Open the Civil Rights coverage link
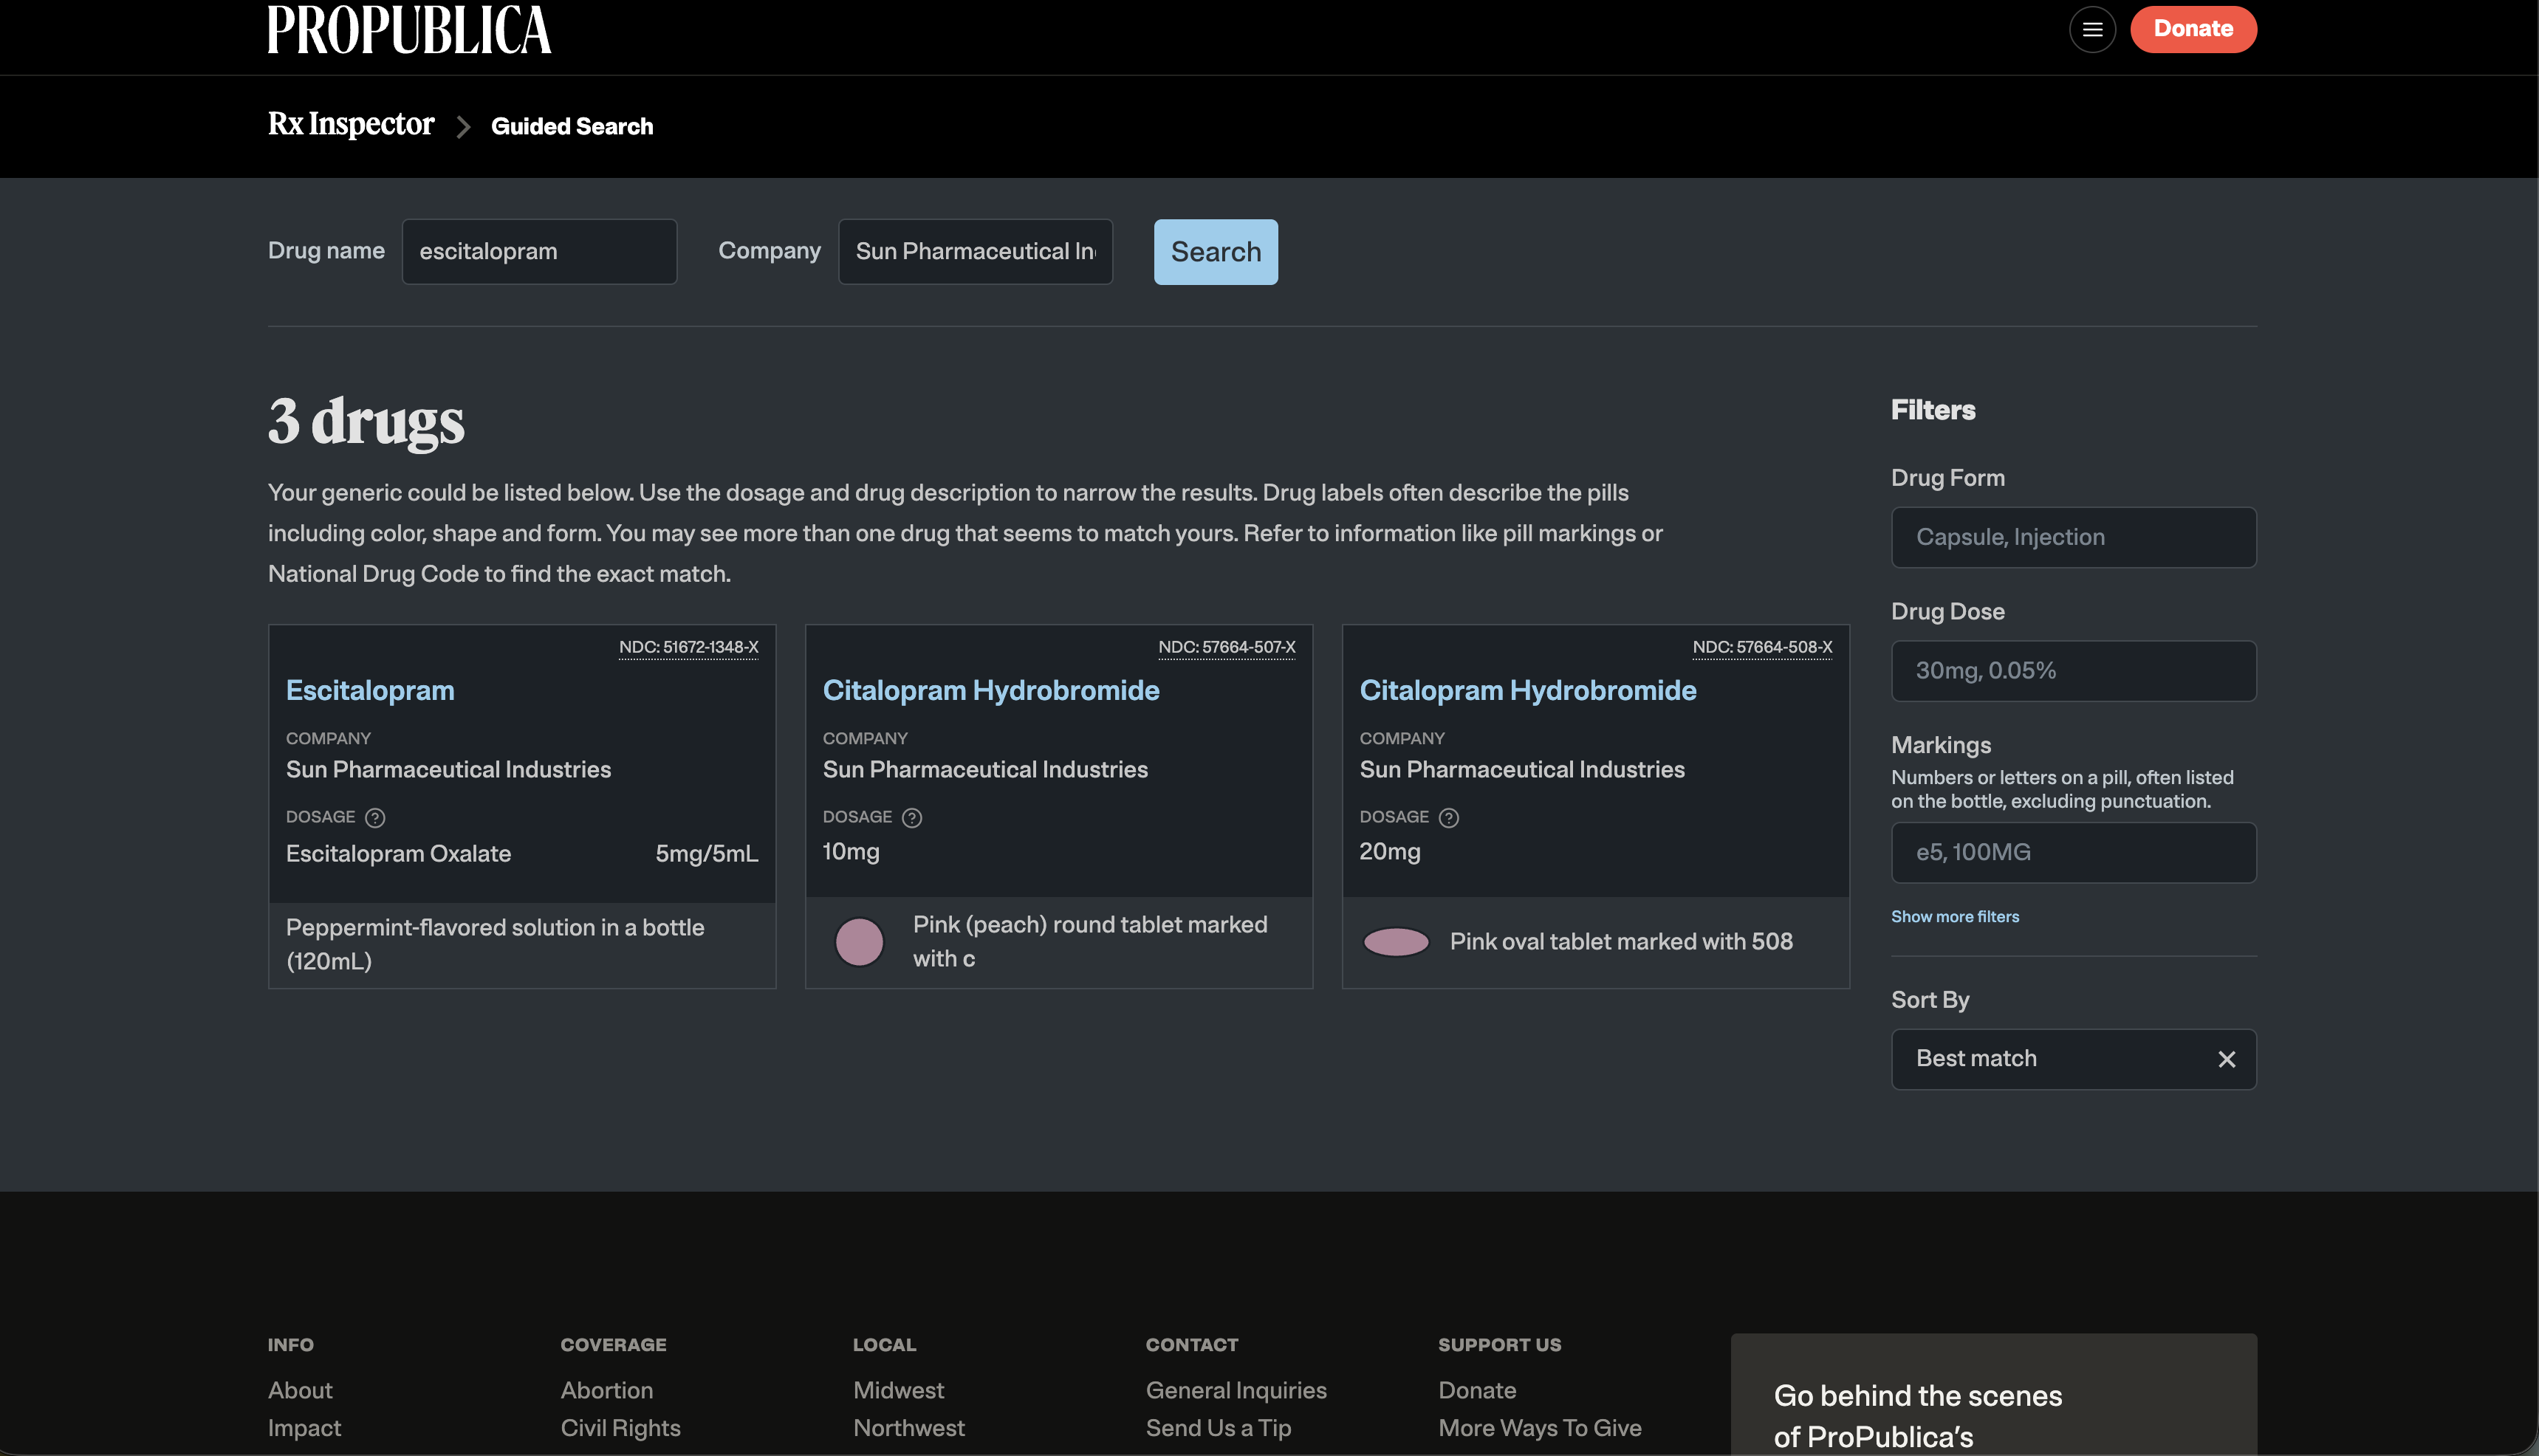2539x1456 pixels. [x=620, y=1427]
